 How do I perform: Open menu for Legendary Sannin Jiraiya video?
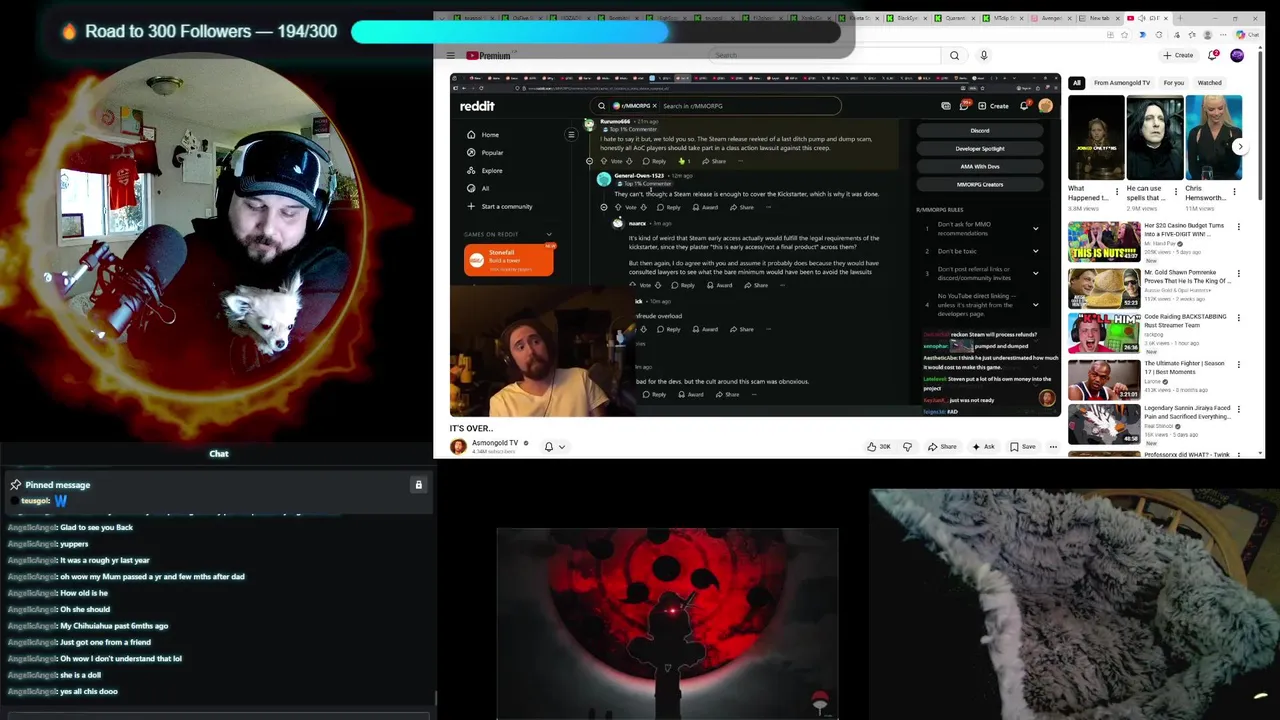pos(1239,410)
